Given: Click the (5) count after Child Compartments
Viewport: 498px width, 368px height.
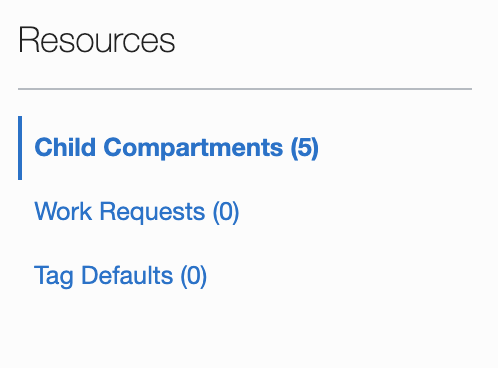Looking at the screenshot, I should tap(304, 148).
